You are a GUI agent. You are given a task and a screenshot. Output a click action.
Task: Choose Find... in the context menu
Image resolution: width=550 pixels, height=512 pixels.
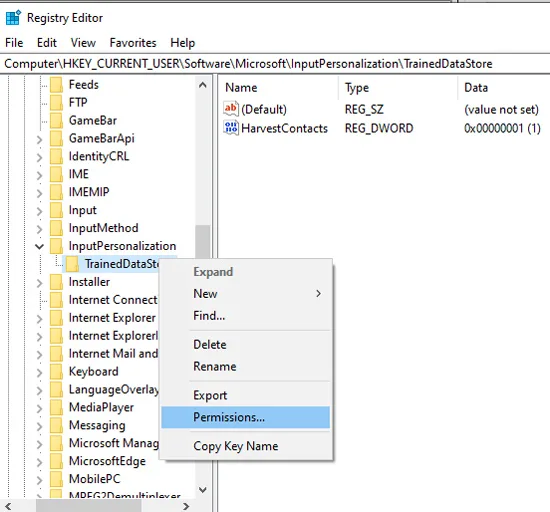246,316
